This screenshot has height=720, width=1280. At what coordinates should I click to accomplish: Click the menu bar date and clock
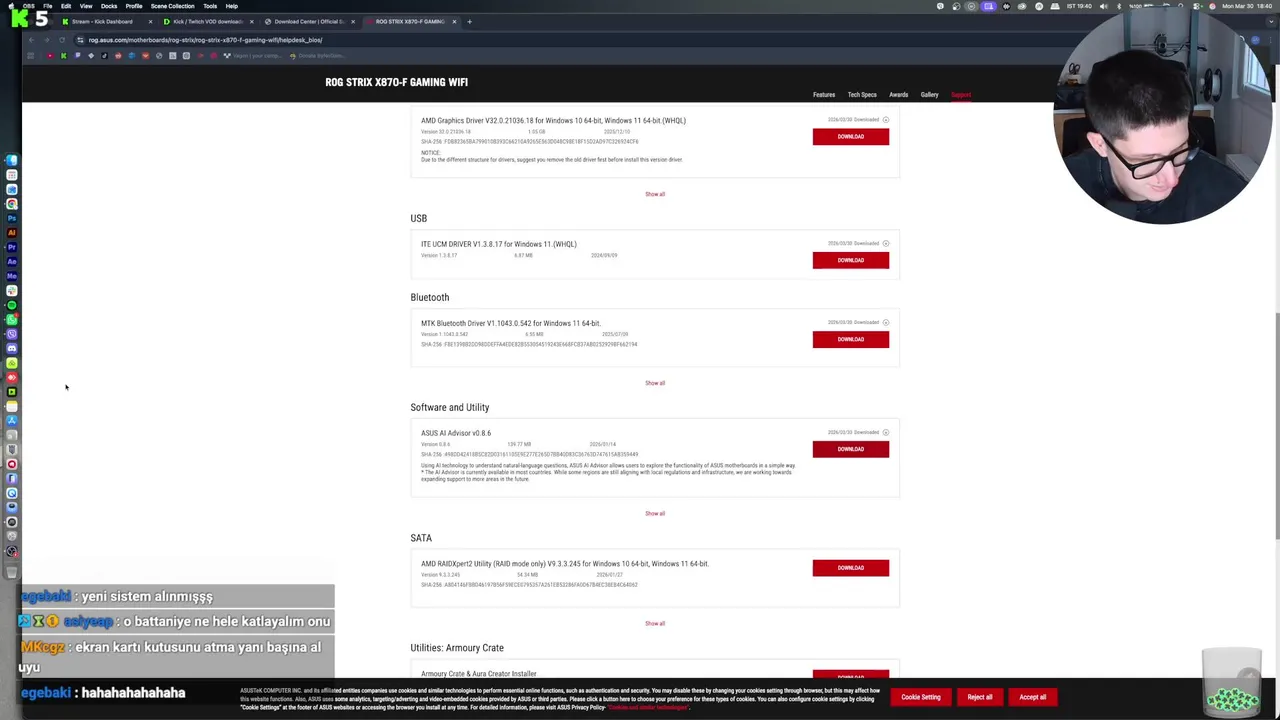[x=1247, y=6]
